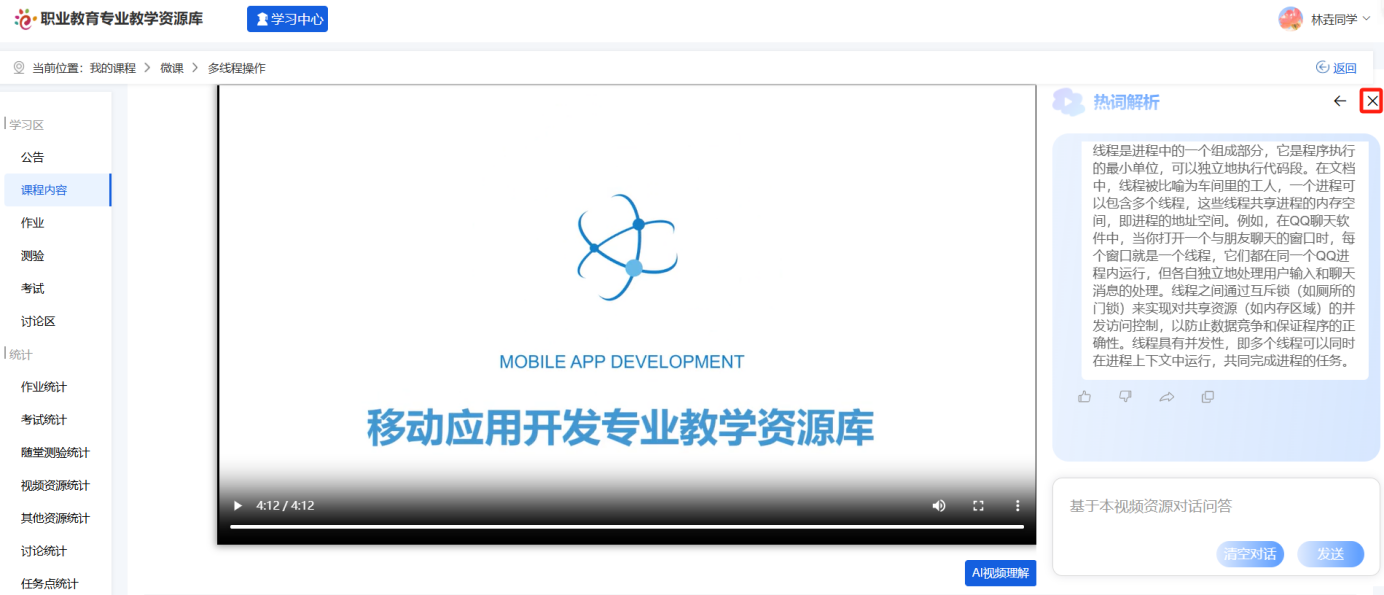This screenshot has width=1384, height=595.
Task: Click the 返回 link
Action: point(1336,68)
